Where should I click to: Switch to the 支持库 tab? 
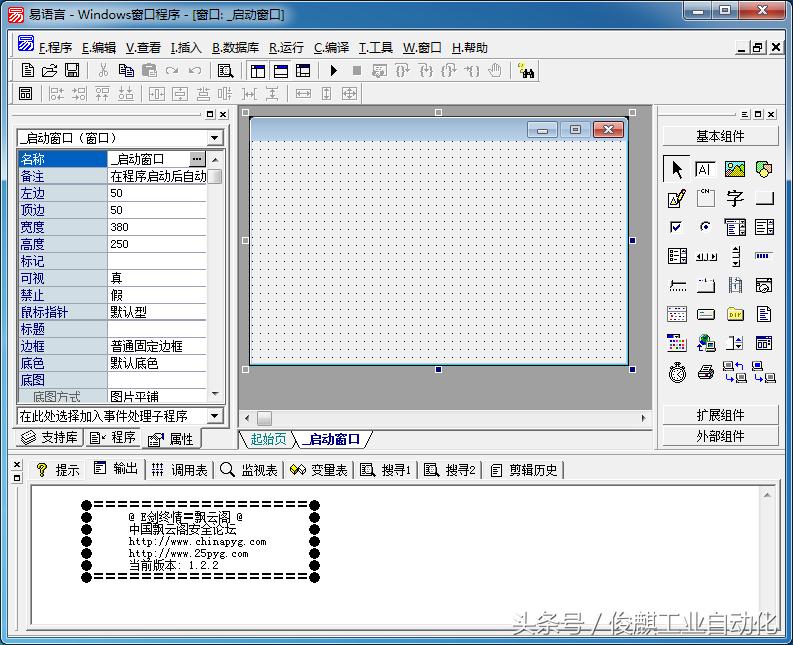[x=50, y=438]
